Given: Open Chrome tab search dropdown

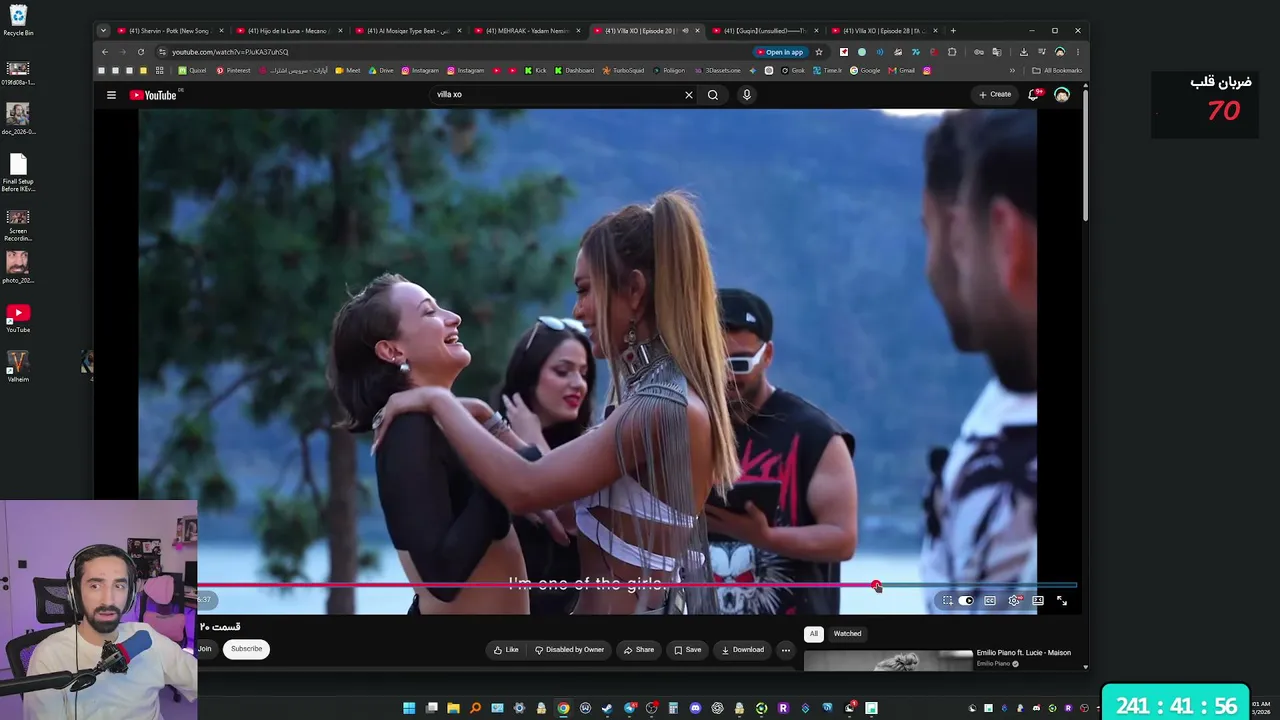Looking at the screenshot, I should tap(103, 31).
